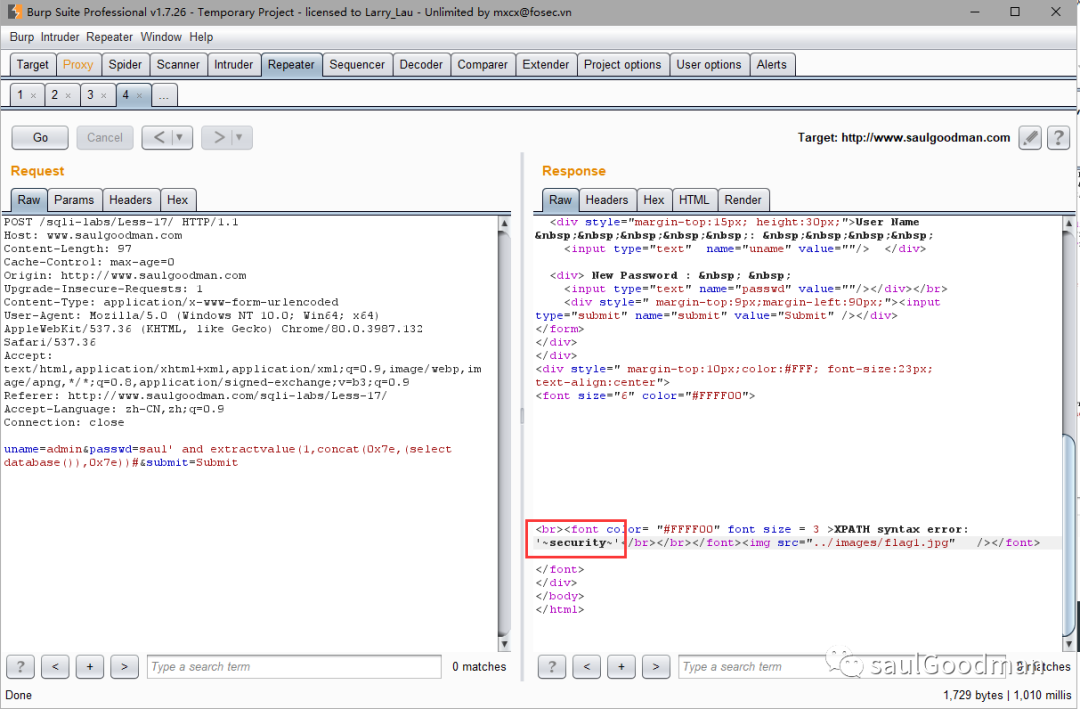Click the disabled Cancel button
Viewport: 1080px width, 709px height.
pyautogui.click(x=105, y=138)
